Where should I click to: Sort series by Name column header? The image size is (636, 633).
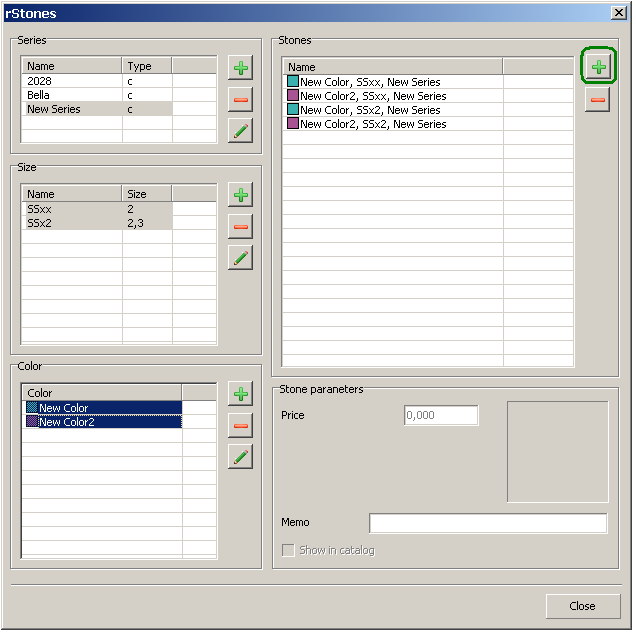pos(72,66)
